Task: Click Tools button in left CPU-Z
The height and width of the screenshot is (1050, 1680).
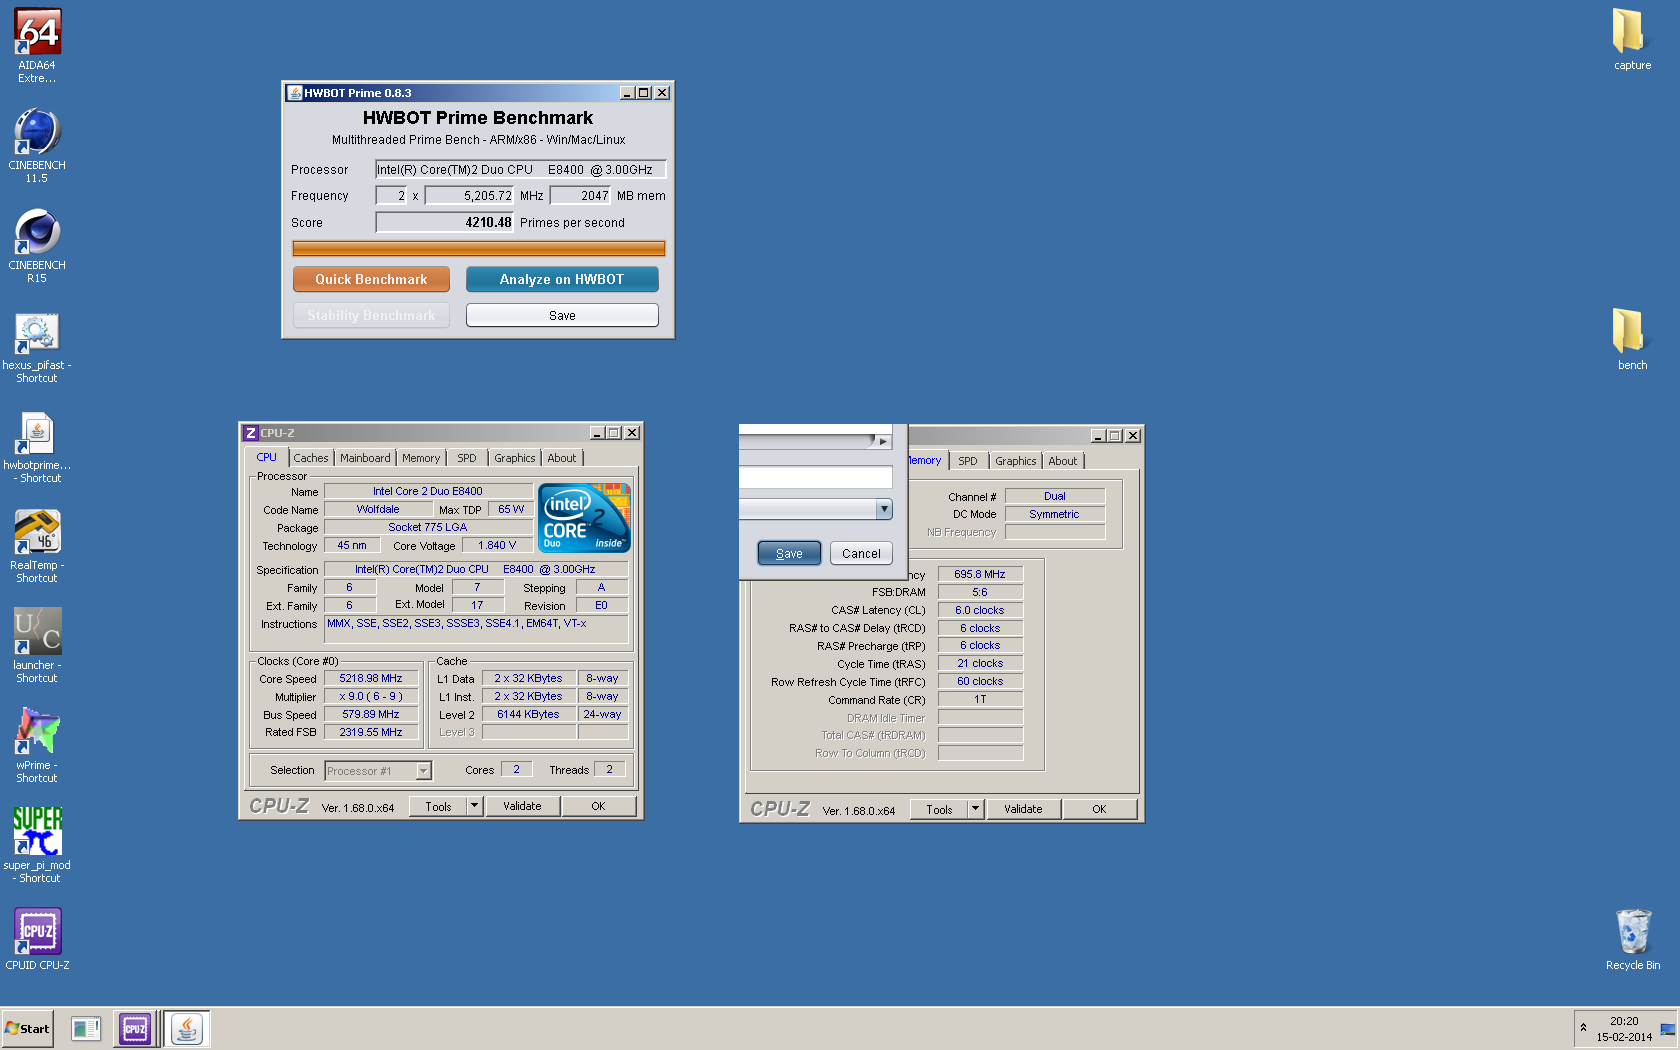Action: (x=438, y=806)
